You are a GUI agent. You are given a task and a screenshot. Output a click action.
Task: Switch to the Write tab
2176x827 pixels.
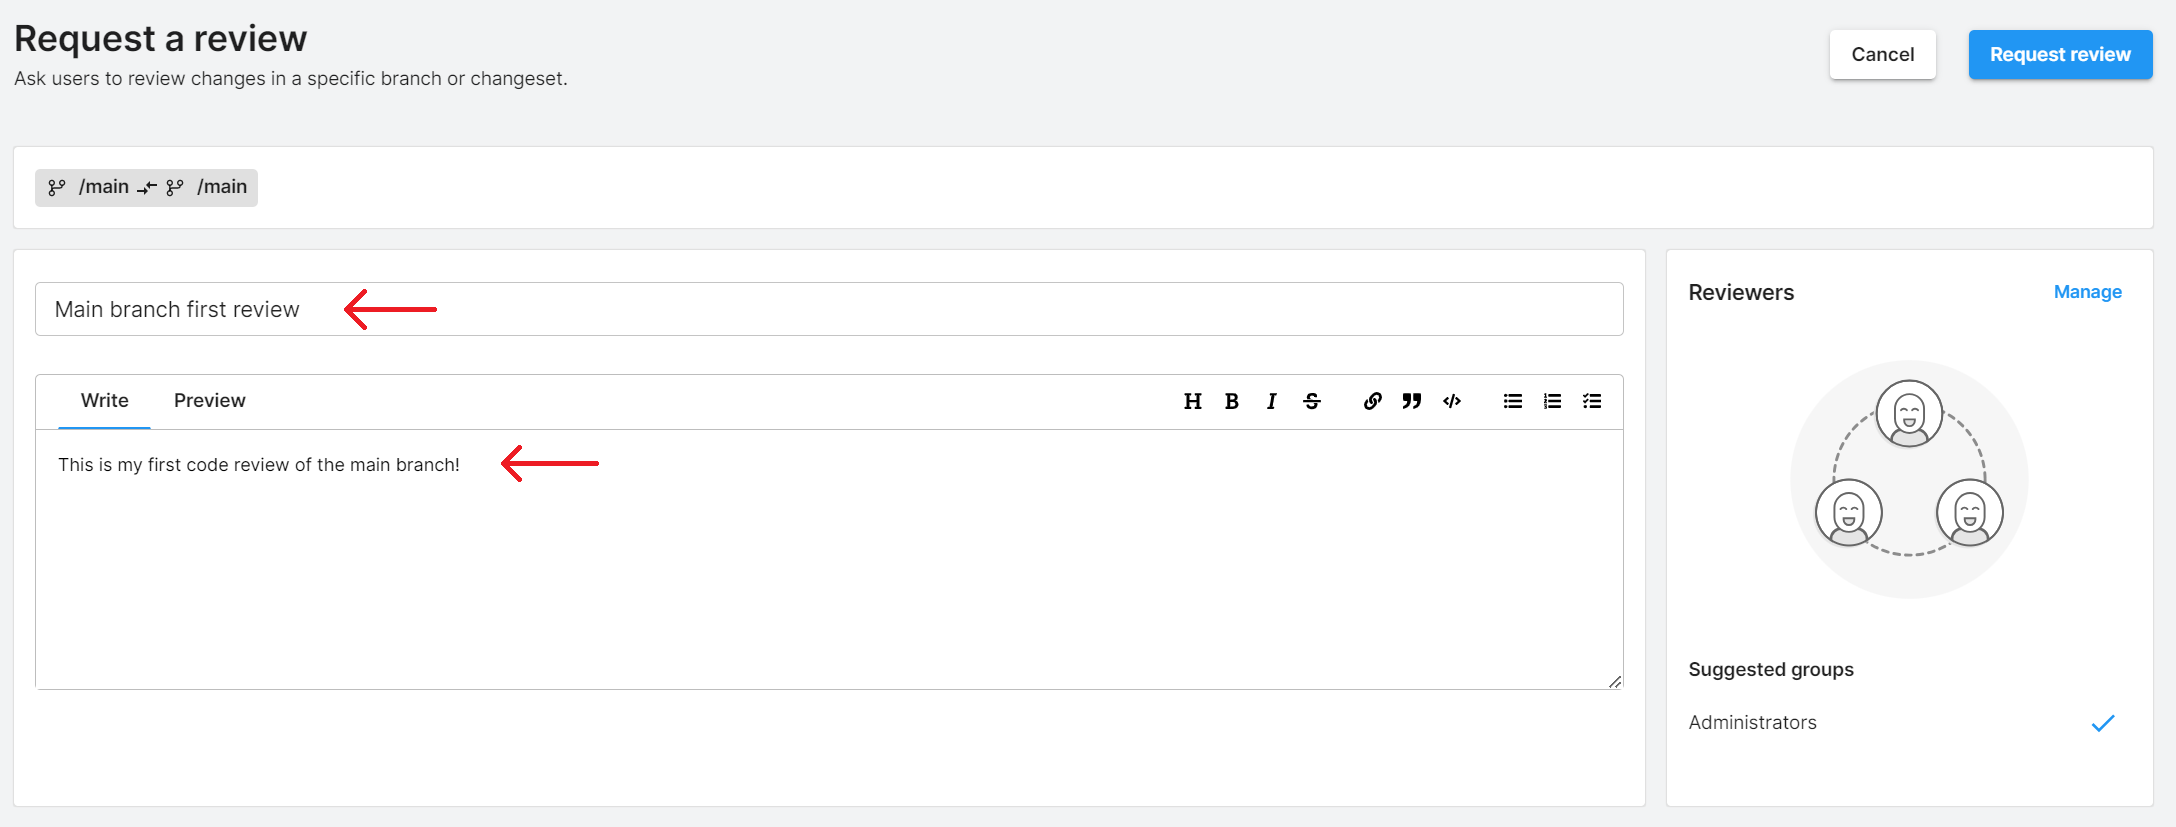(x=105, y=401)
